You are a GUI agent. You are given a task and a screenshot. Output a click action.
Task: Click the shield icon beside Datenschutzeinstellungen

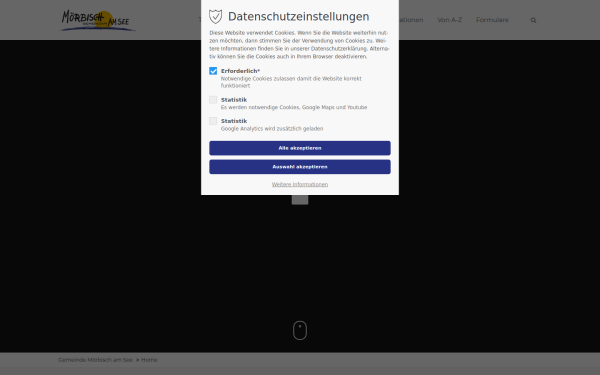coord(215,16)
